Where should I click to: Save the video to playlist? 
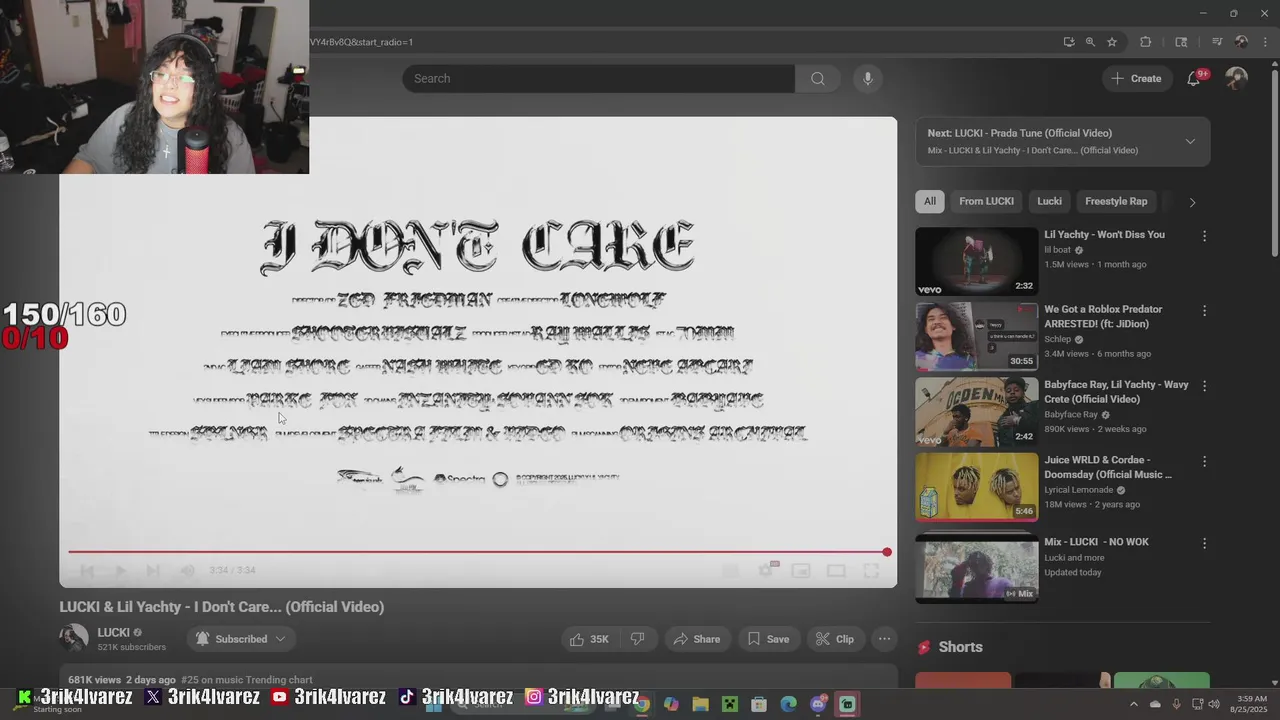point(768,639)
